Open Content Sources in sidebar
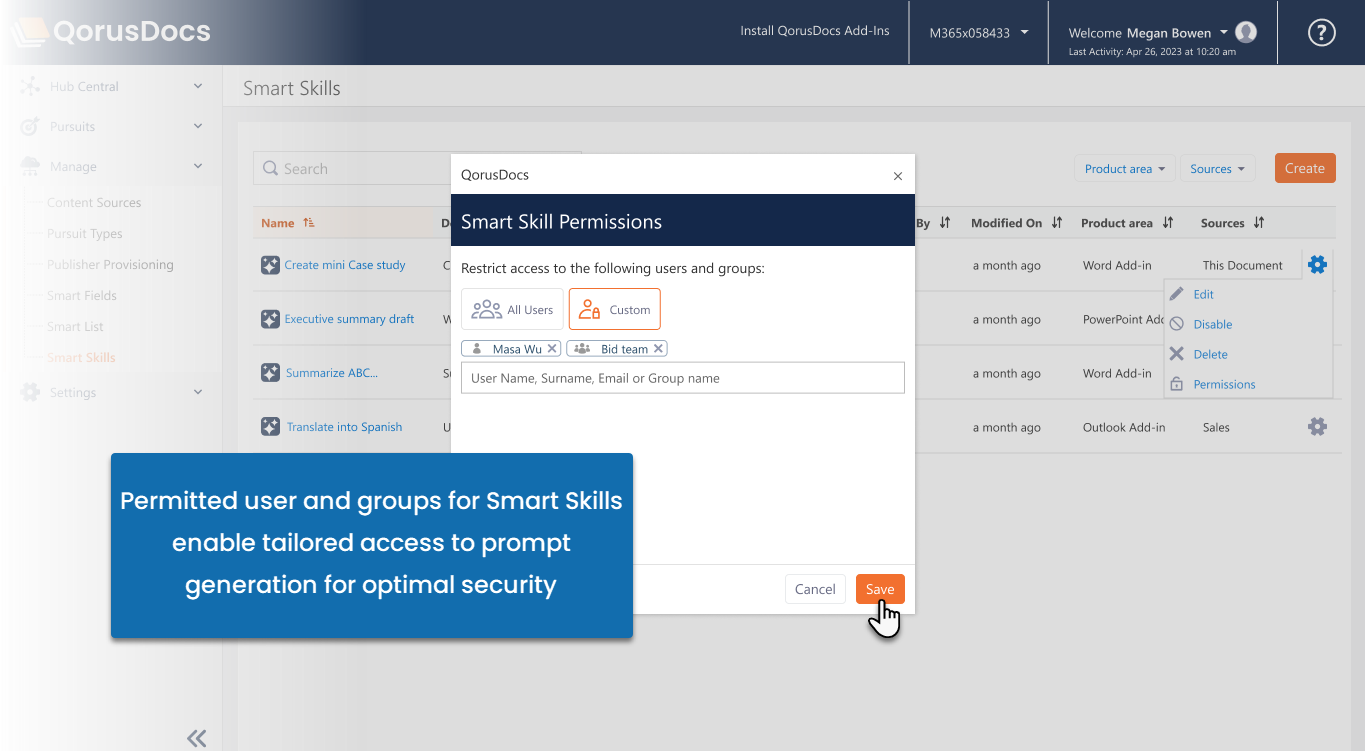1365x751 pixels. [94, 202]
